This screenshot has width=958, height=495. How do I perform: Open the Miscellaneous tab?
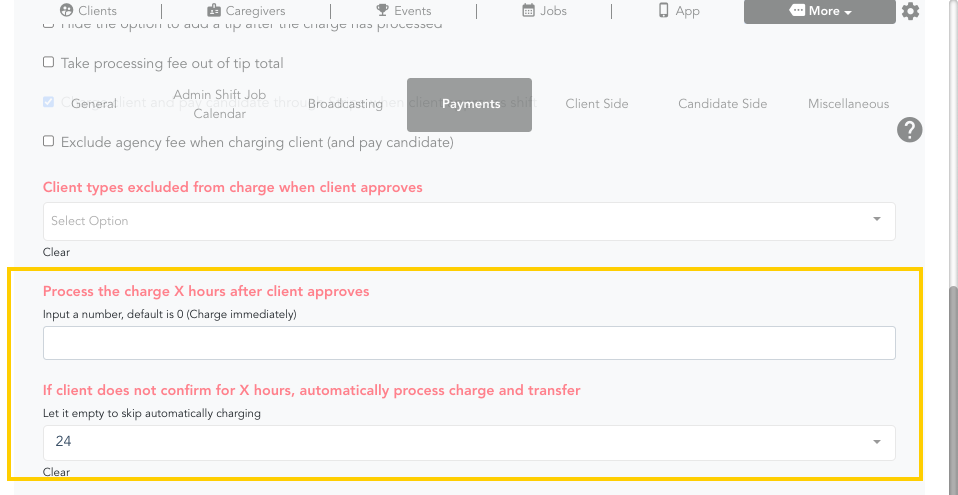pyautogui.click(x=848, y=104)
